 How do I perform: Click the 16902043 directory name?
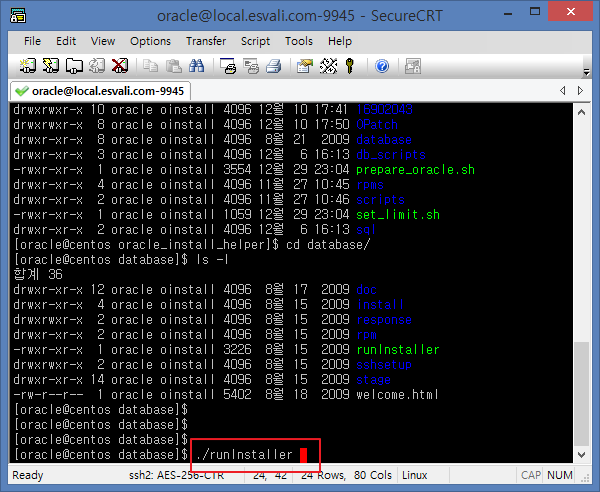tap(384, 110)
